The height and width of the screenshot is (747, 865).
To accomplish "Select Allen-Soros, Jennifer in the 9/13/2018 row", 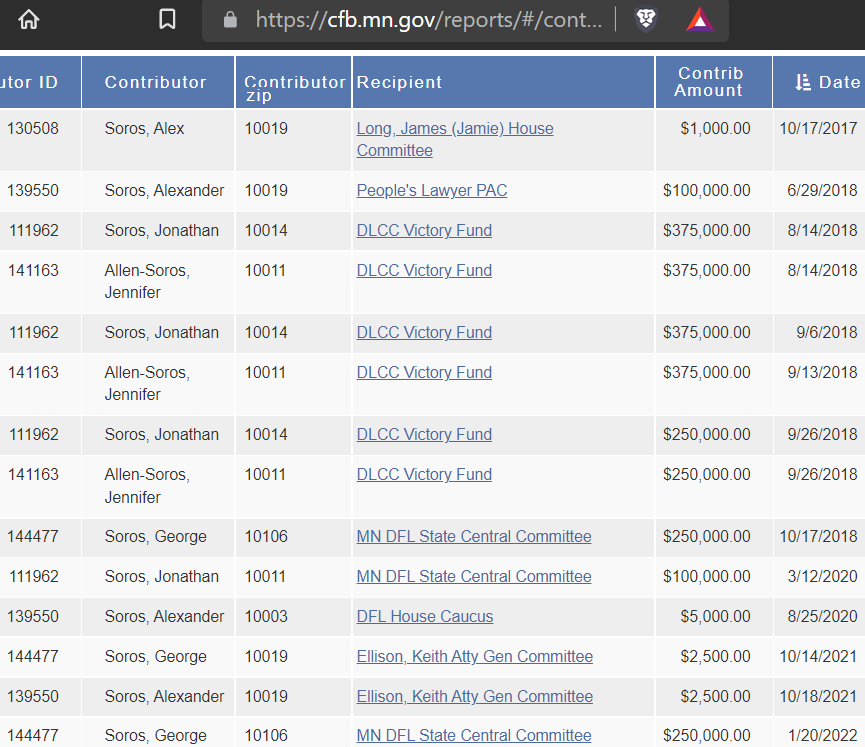I will coord(147,383).
